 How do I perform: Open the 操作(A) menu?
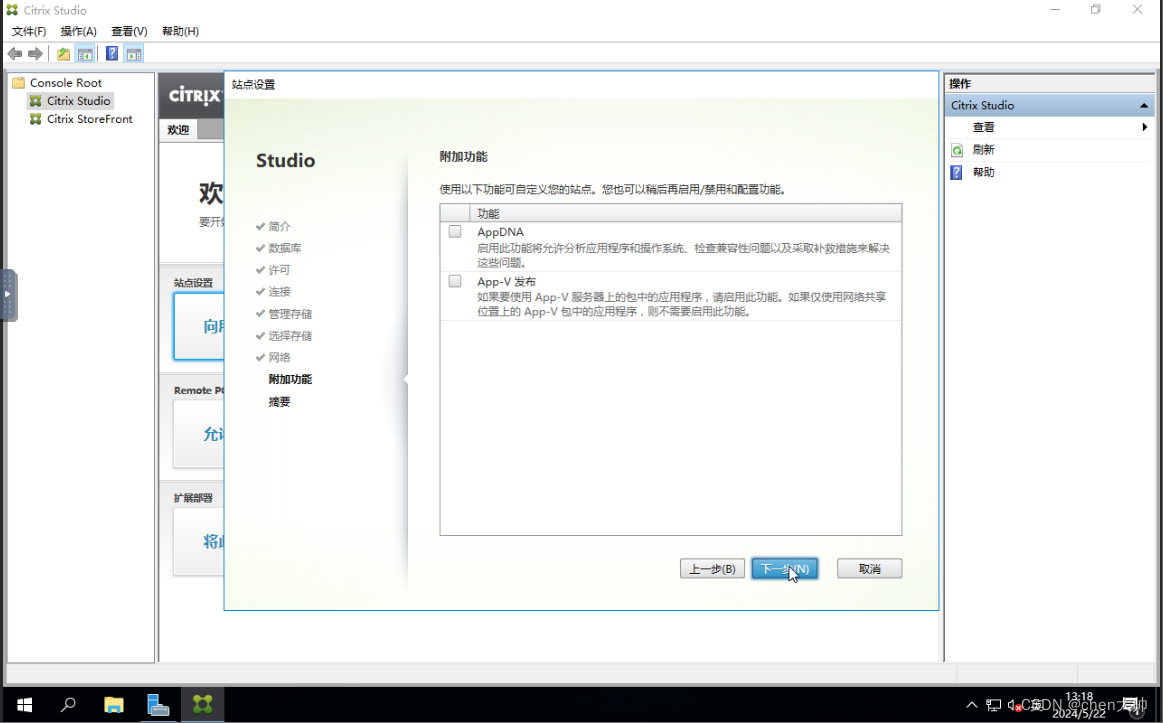coord(79,31)
